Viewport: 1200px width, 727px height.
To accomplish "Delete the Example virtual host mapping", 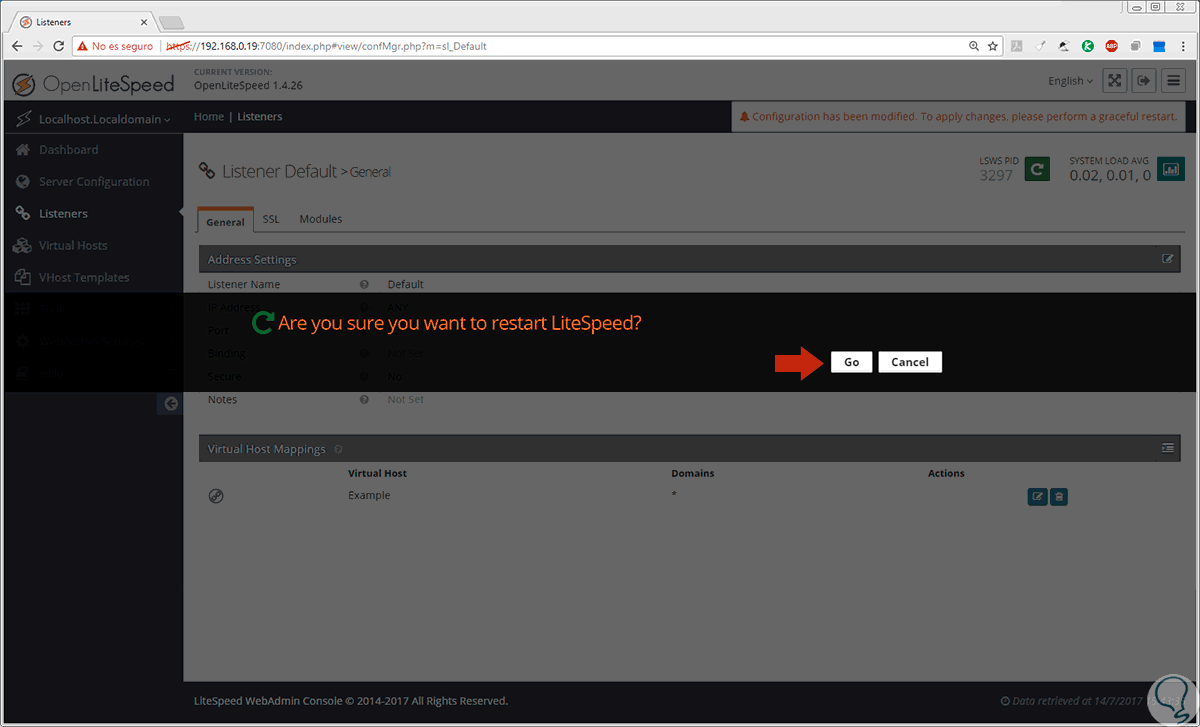I will click(x=1059, y=496).
